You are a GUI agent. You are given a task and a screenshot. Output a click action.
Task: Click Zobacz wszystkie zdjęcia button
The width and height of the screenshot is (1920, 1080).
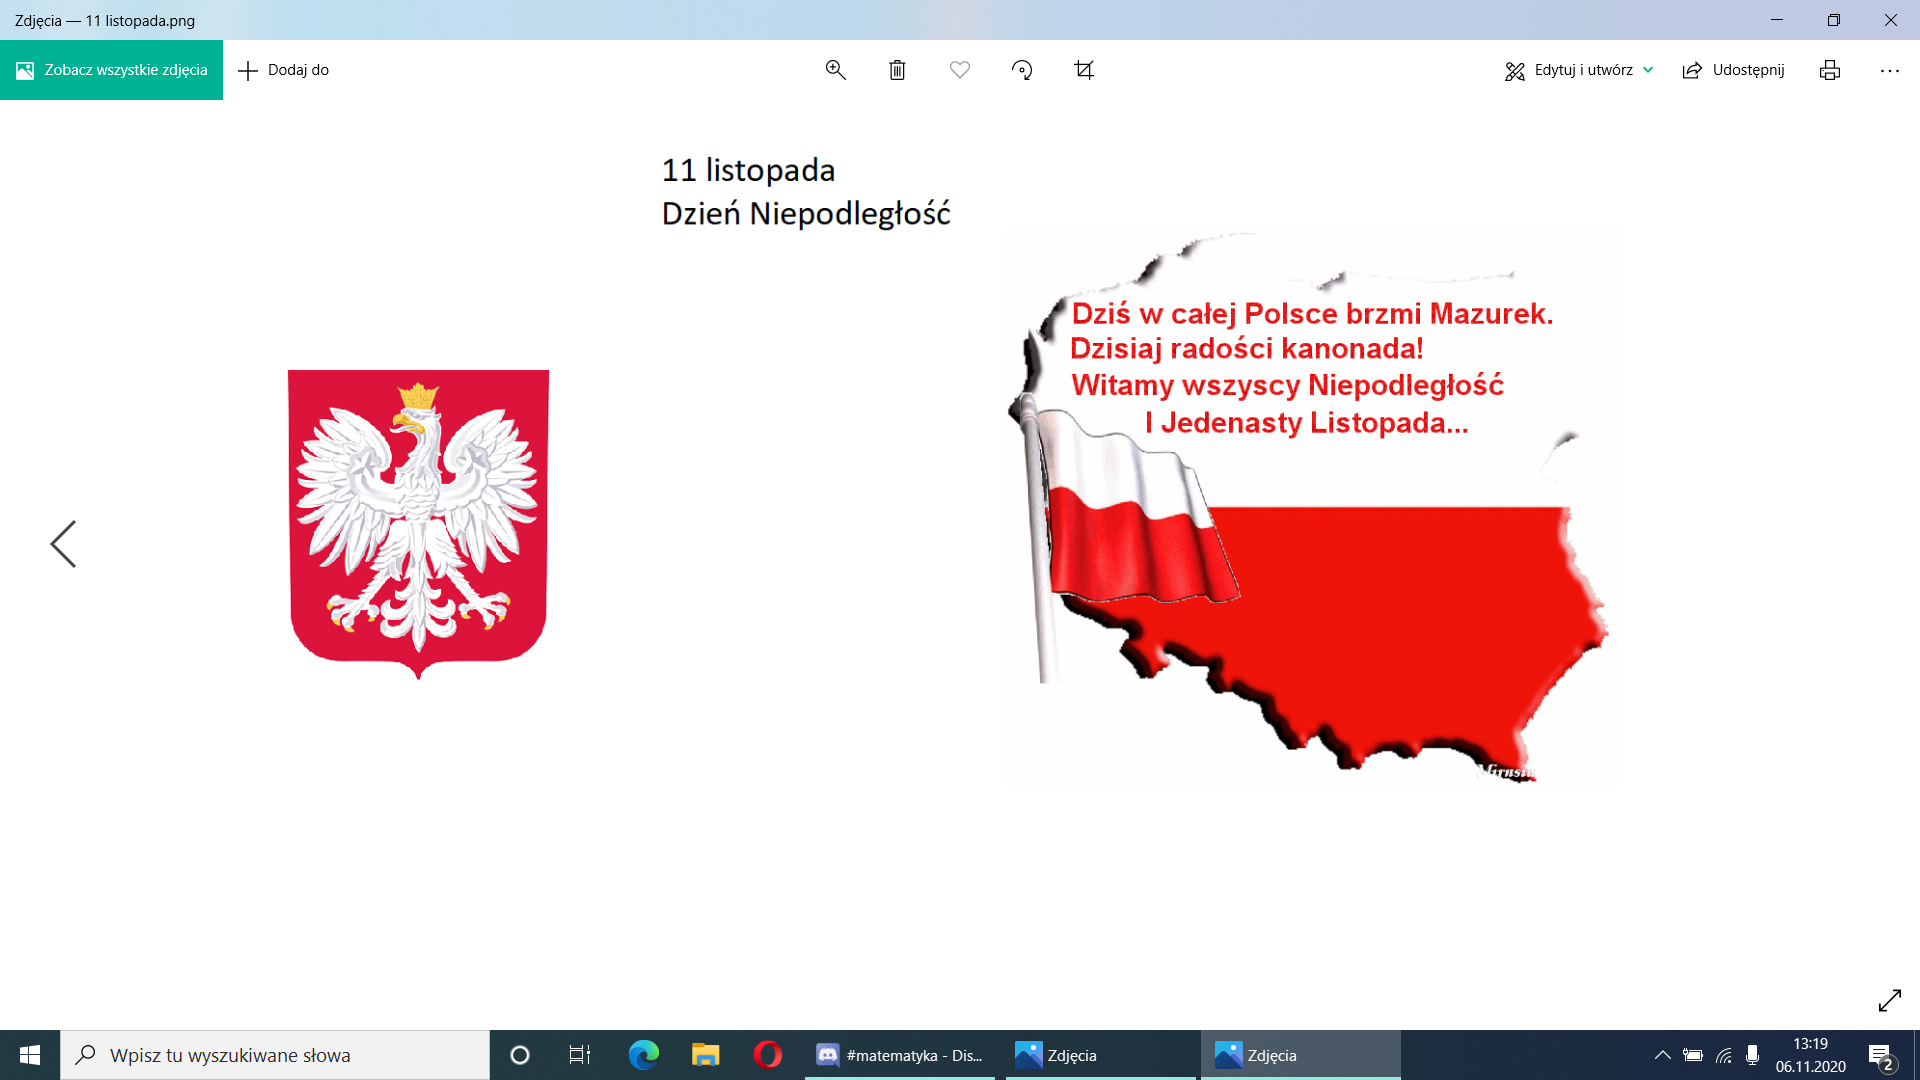(111, 70)
